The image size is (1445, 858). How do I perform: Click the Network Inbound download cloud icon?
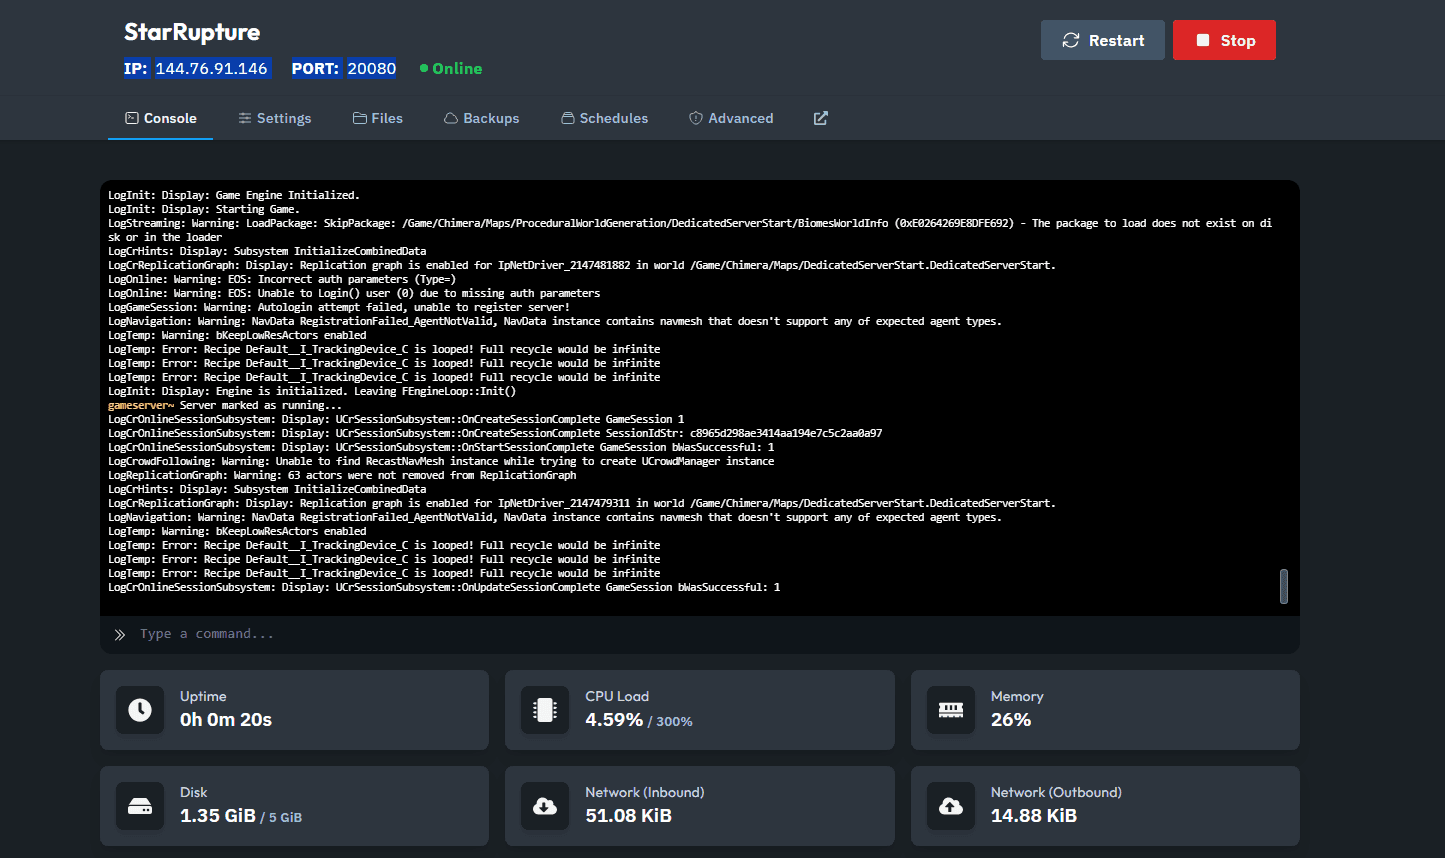(x=545, y=806)
